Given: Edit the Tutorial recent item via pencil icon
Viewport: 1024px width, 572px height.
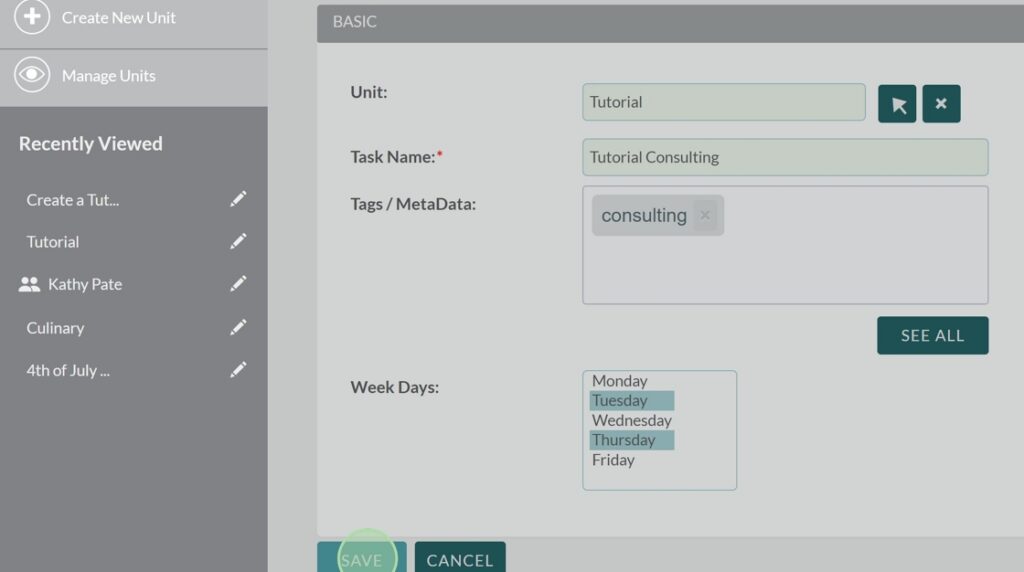Looking at the screenshot, I should (238, 242).
